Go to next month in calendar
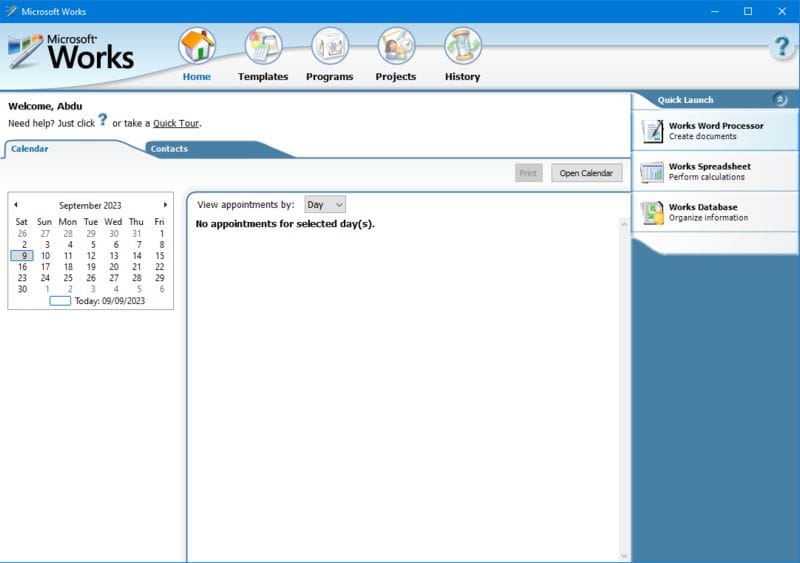Viewport: 800px width, 563px height. (x=165, y=205)
